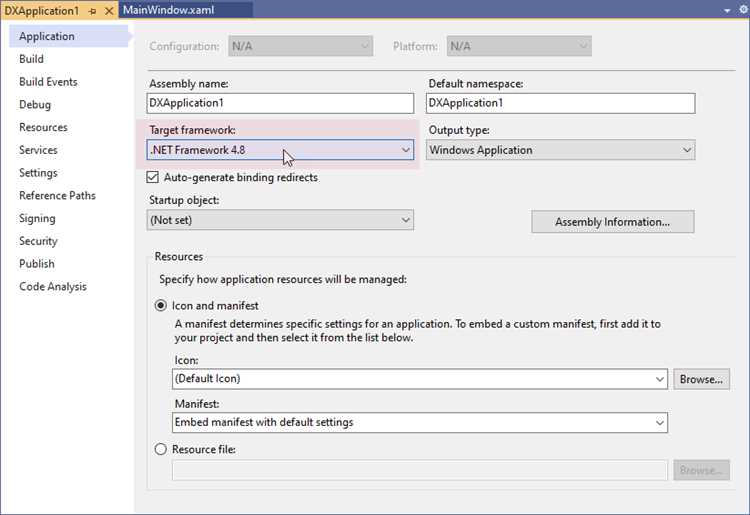
Task: Pin the DXApplication1 tab
Action: click(92, 11)
